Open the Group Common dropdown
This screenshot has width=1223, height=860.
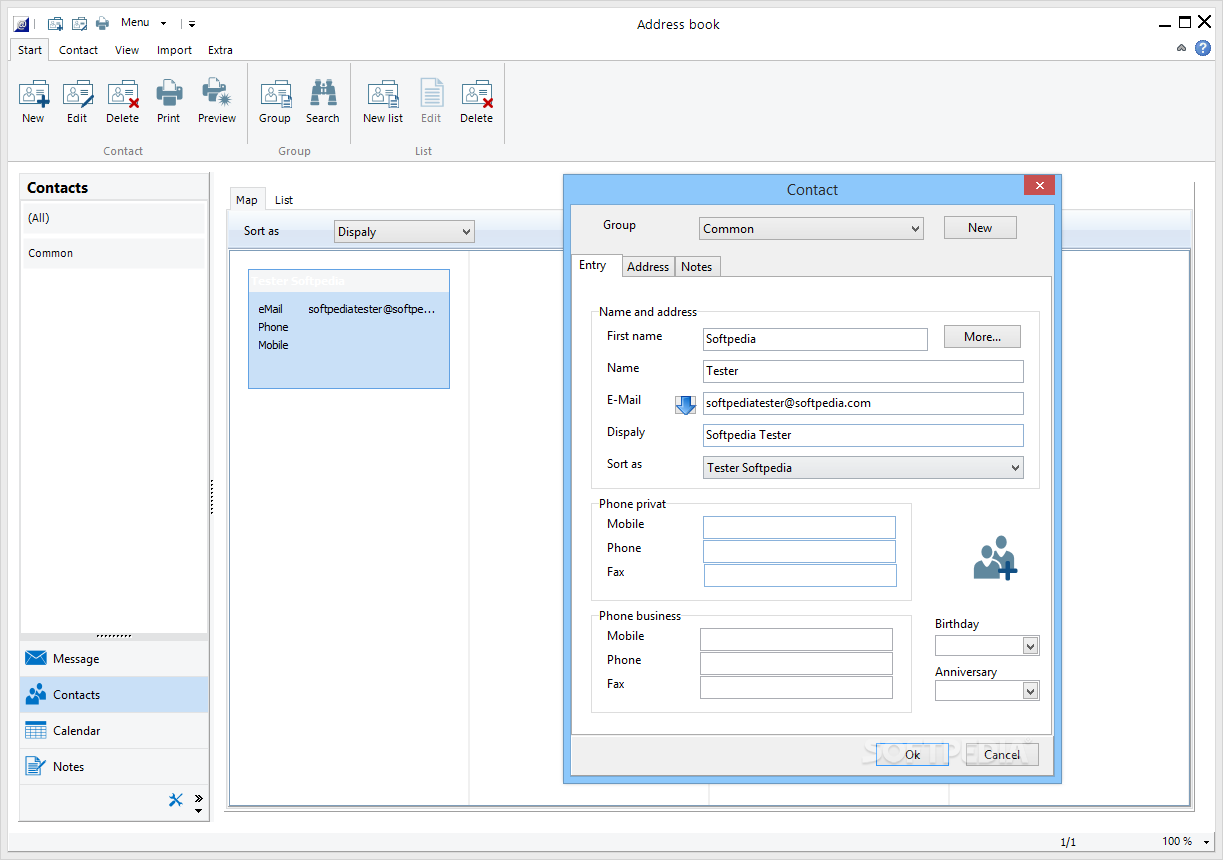tap(811, 229)
